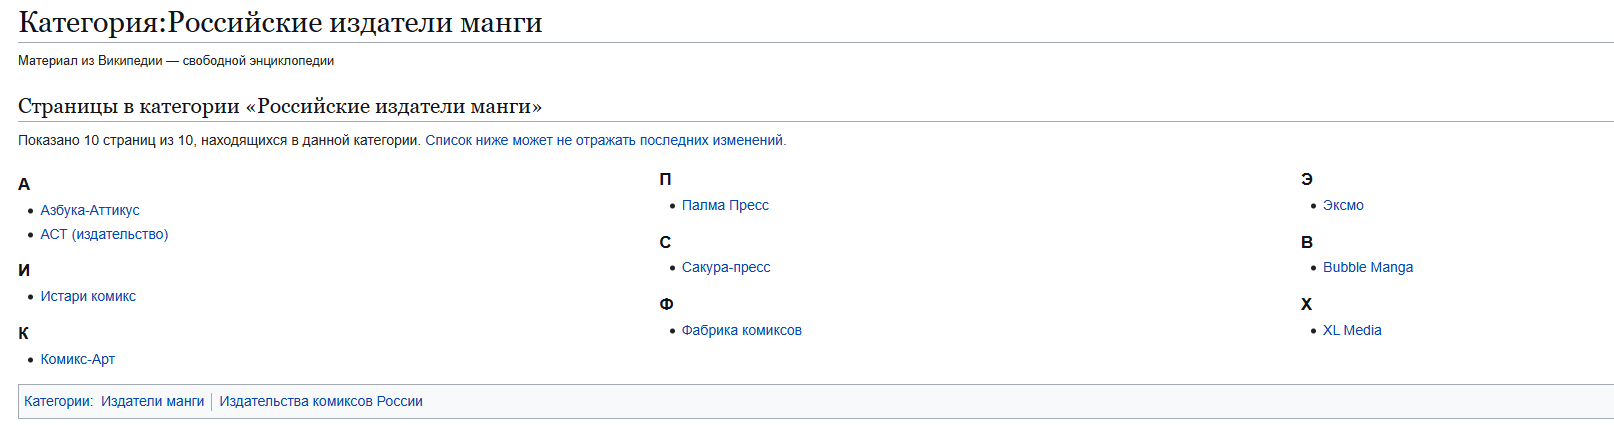This screenshot has width=1614, height=425.
Task: Open the Истари комикс article
Action: 88,296
